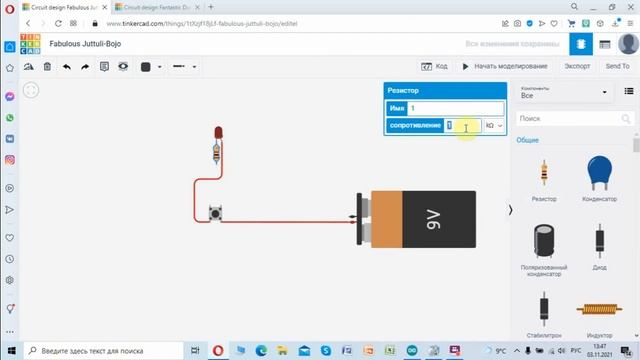This screenshot has height=360, width=640.
Task: Toggle components list view icon
Action: point(629,91)
